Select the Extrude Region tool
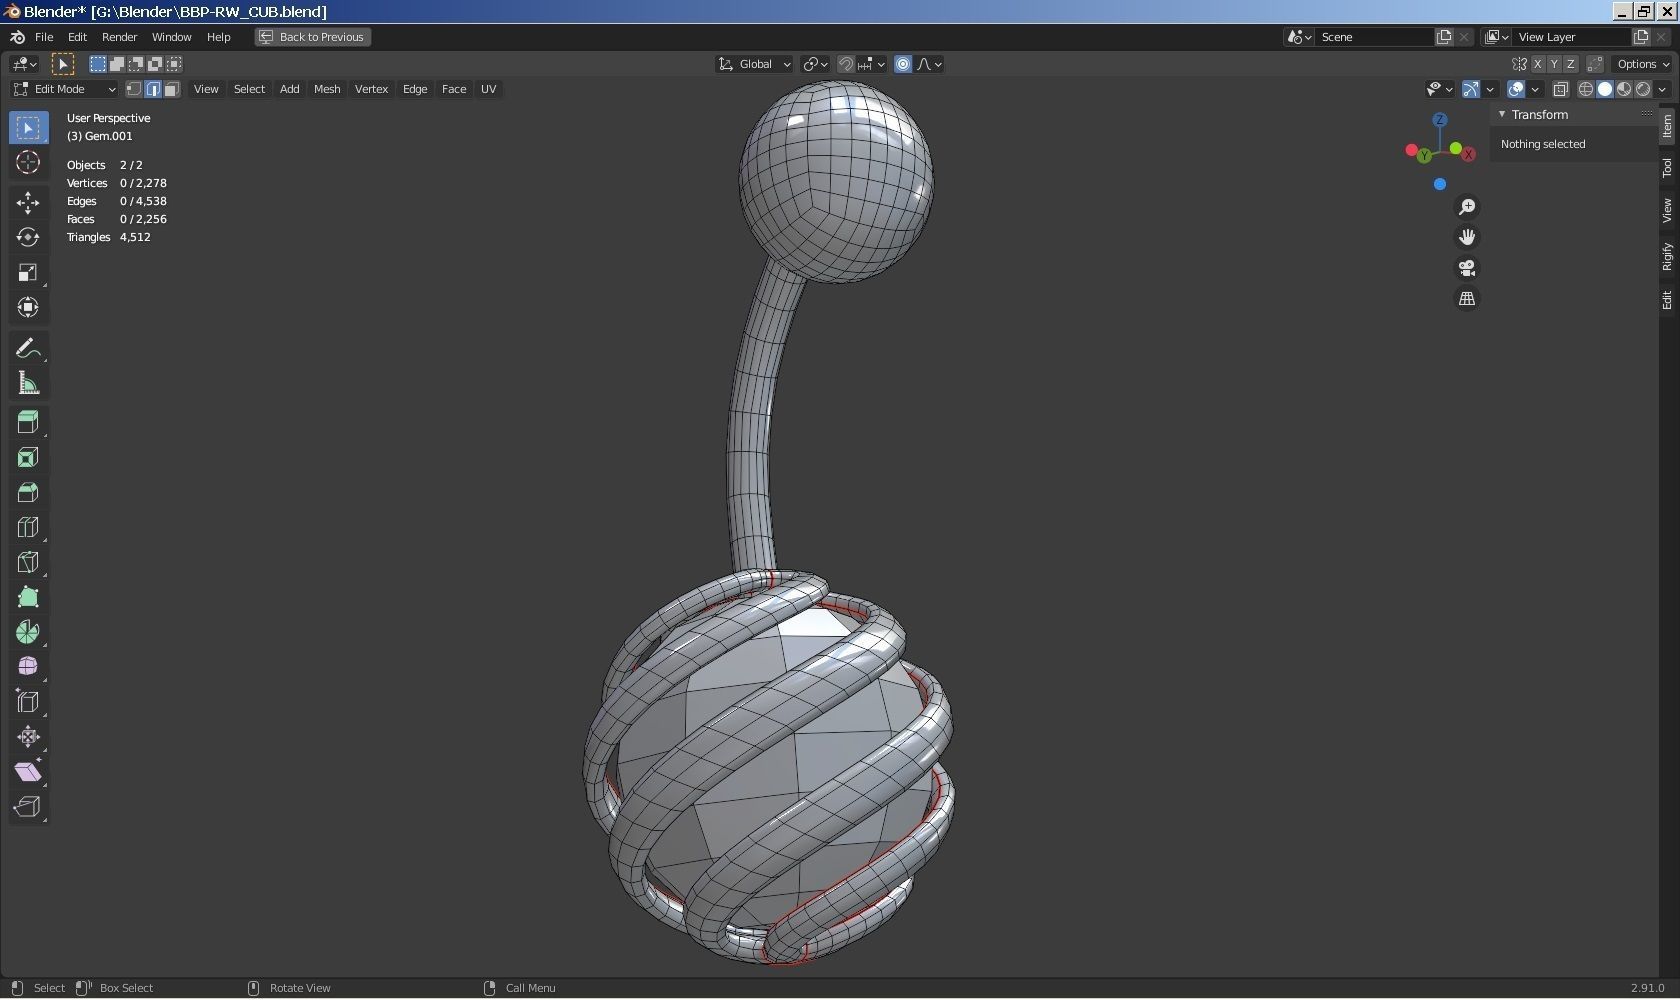Viewport: 1680px width, 1000px height. tap(28, 422)
